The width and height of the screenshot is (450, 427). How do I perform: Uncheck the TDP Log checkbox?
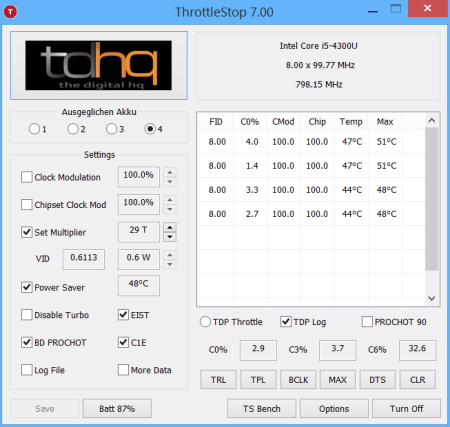click(286, 322)
